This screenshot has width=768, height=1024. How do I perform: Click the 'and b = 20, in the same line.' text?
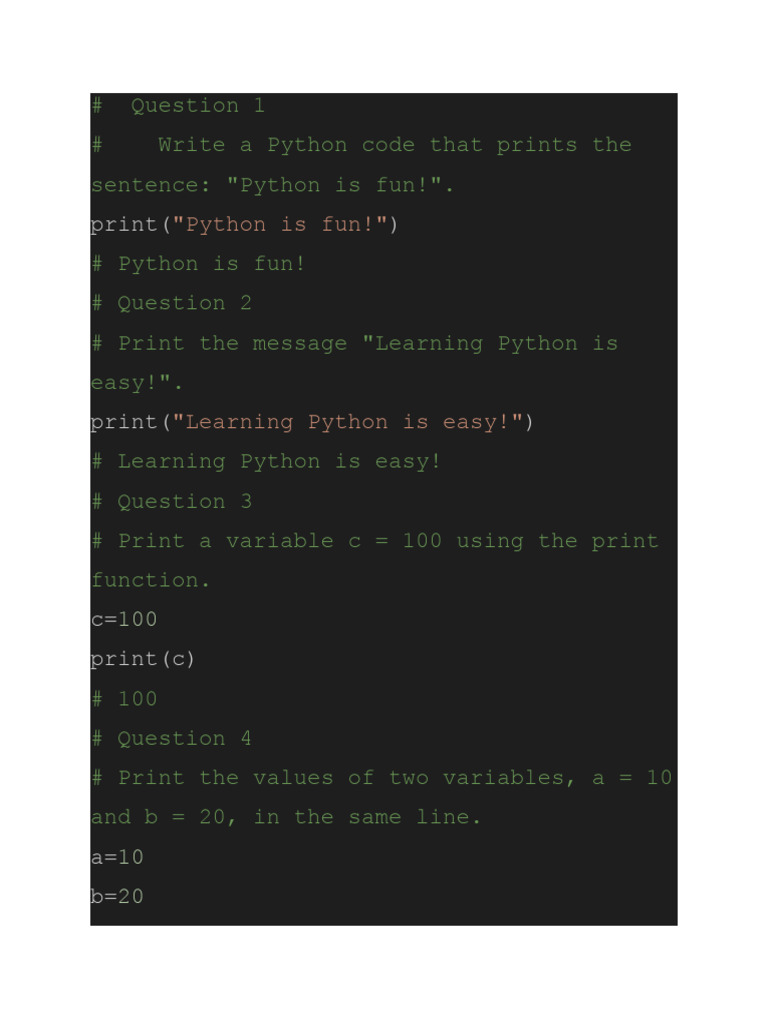click(x=286, y=817)
